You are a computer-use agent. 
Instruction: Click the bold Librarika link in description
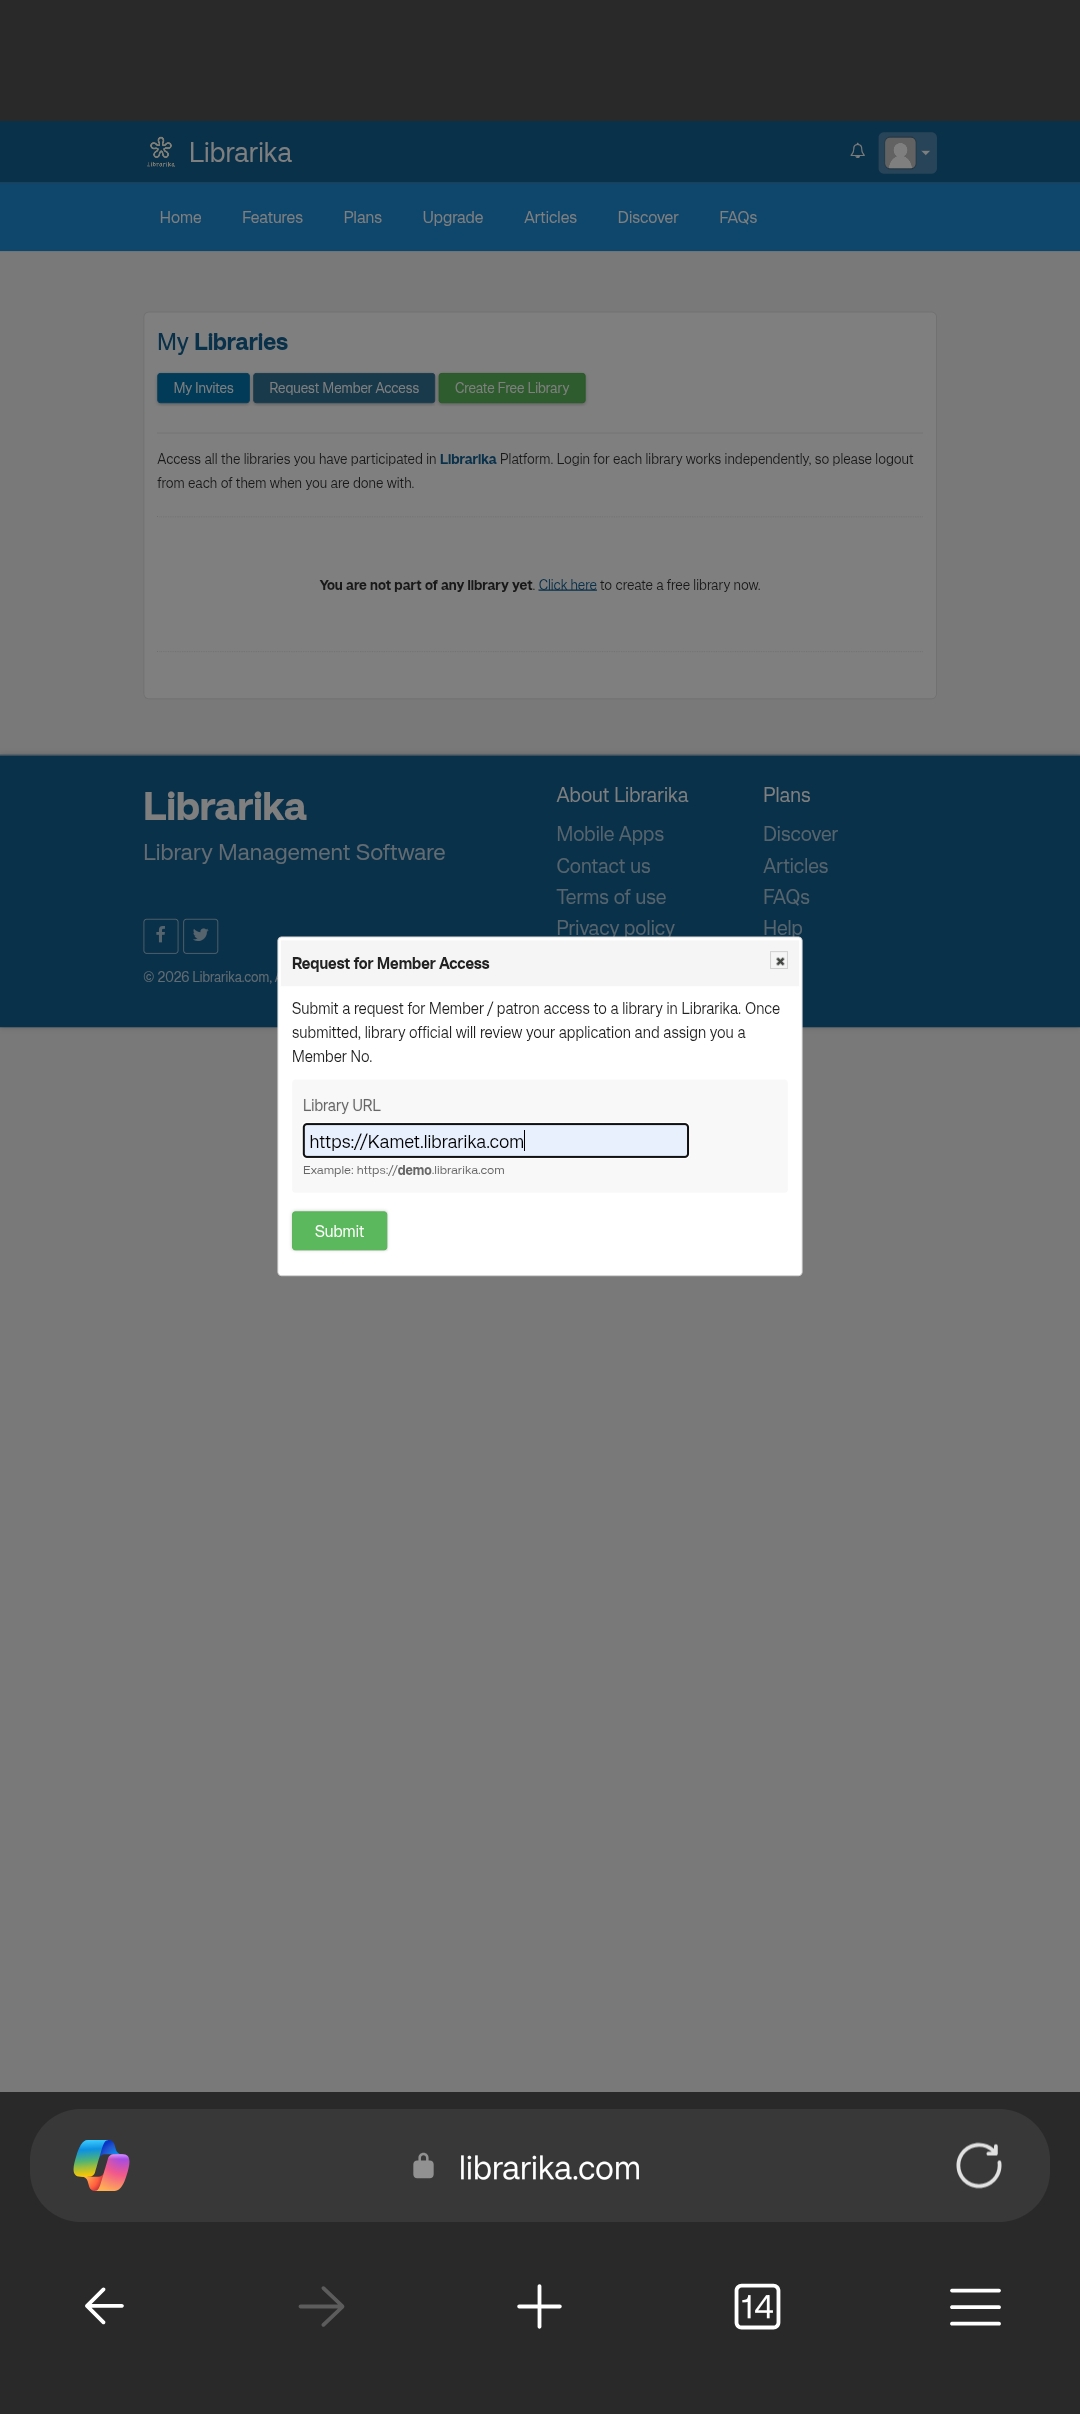point(468,459)
